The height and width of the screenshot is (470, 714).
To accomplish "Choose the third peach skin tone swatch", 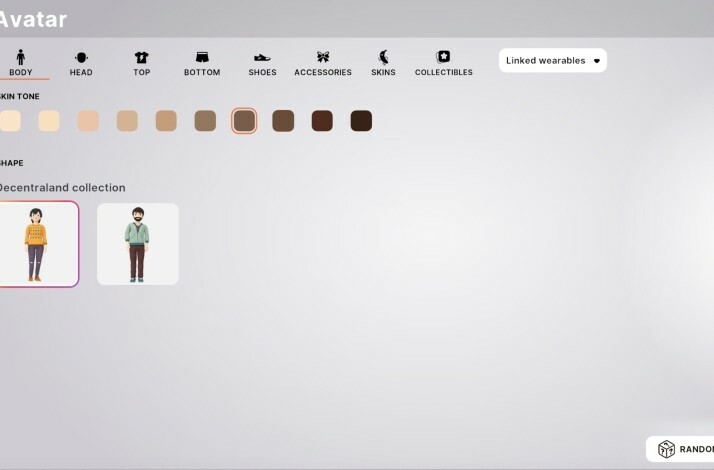I will click(x=88, y=121).
